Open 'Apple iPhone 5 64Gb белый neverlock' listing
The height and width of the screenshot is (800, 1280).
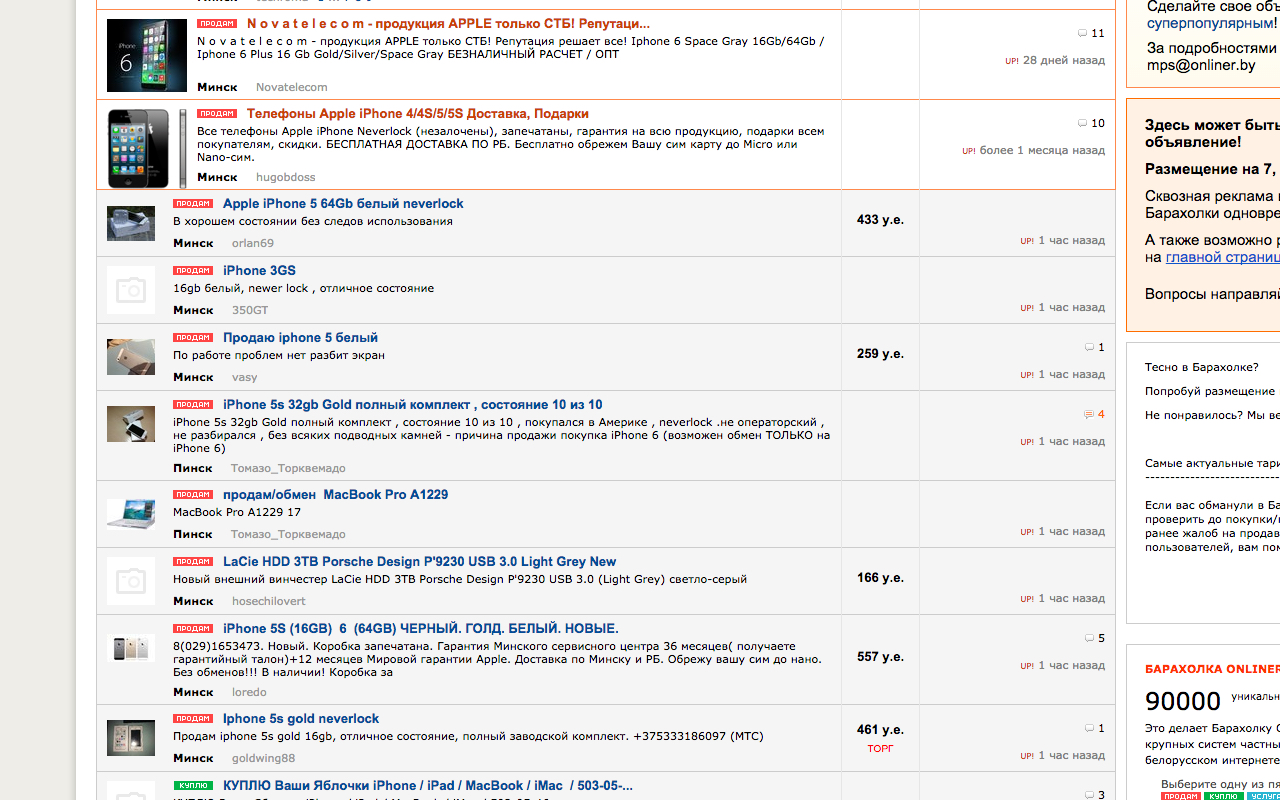click(x=343, y=203)
